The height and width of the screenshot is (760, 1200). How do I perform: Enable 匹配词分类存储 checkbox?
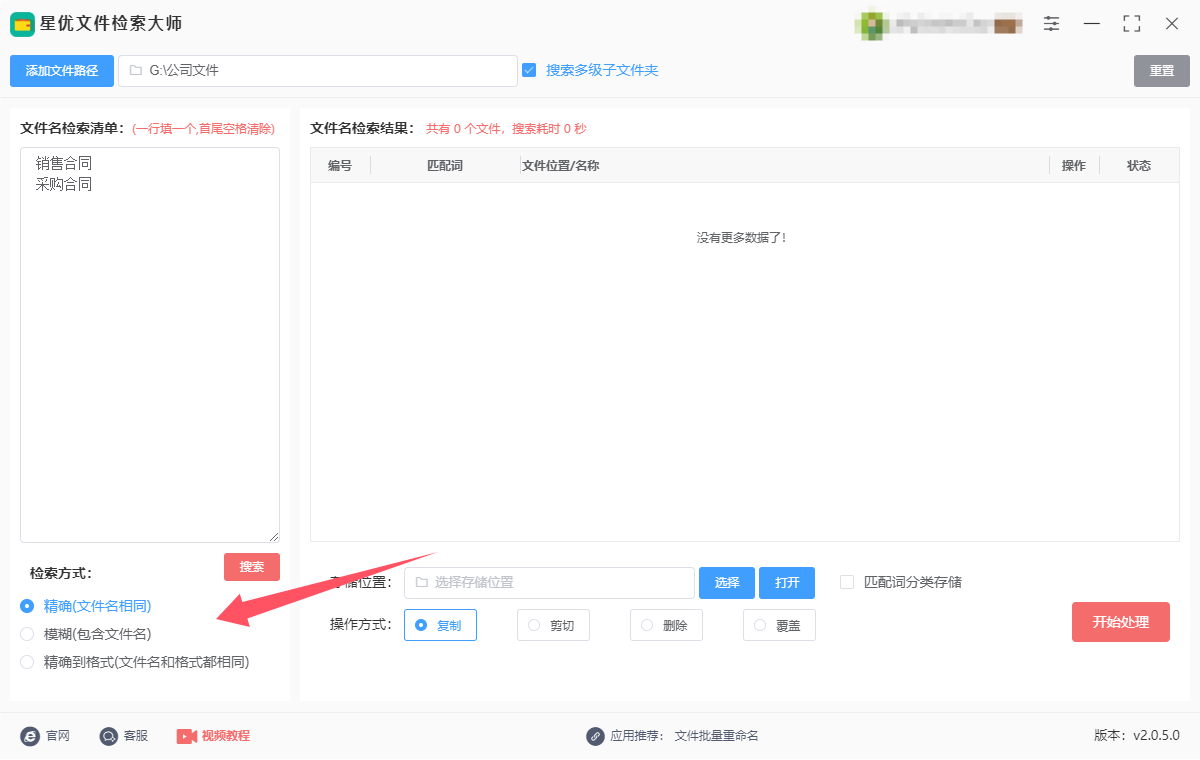coord(847,582)
